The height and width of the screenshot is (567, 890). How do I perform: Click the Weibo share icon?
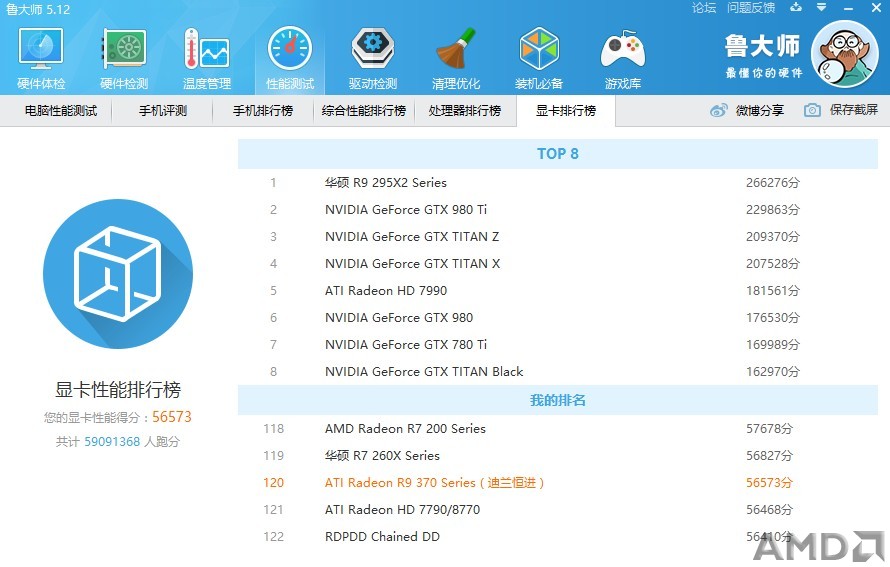click(x=719, y=110)
